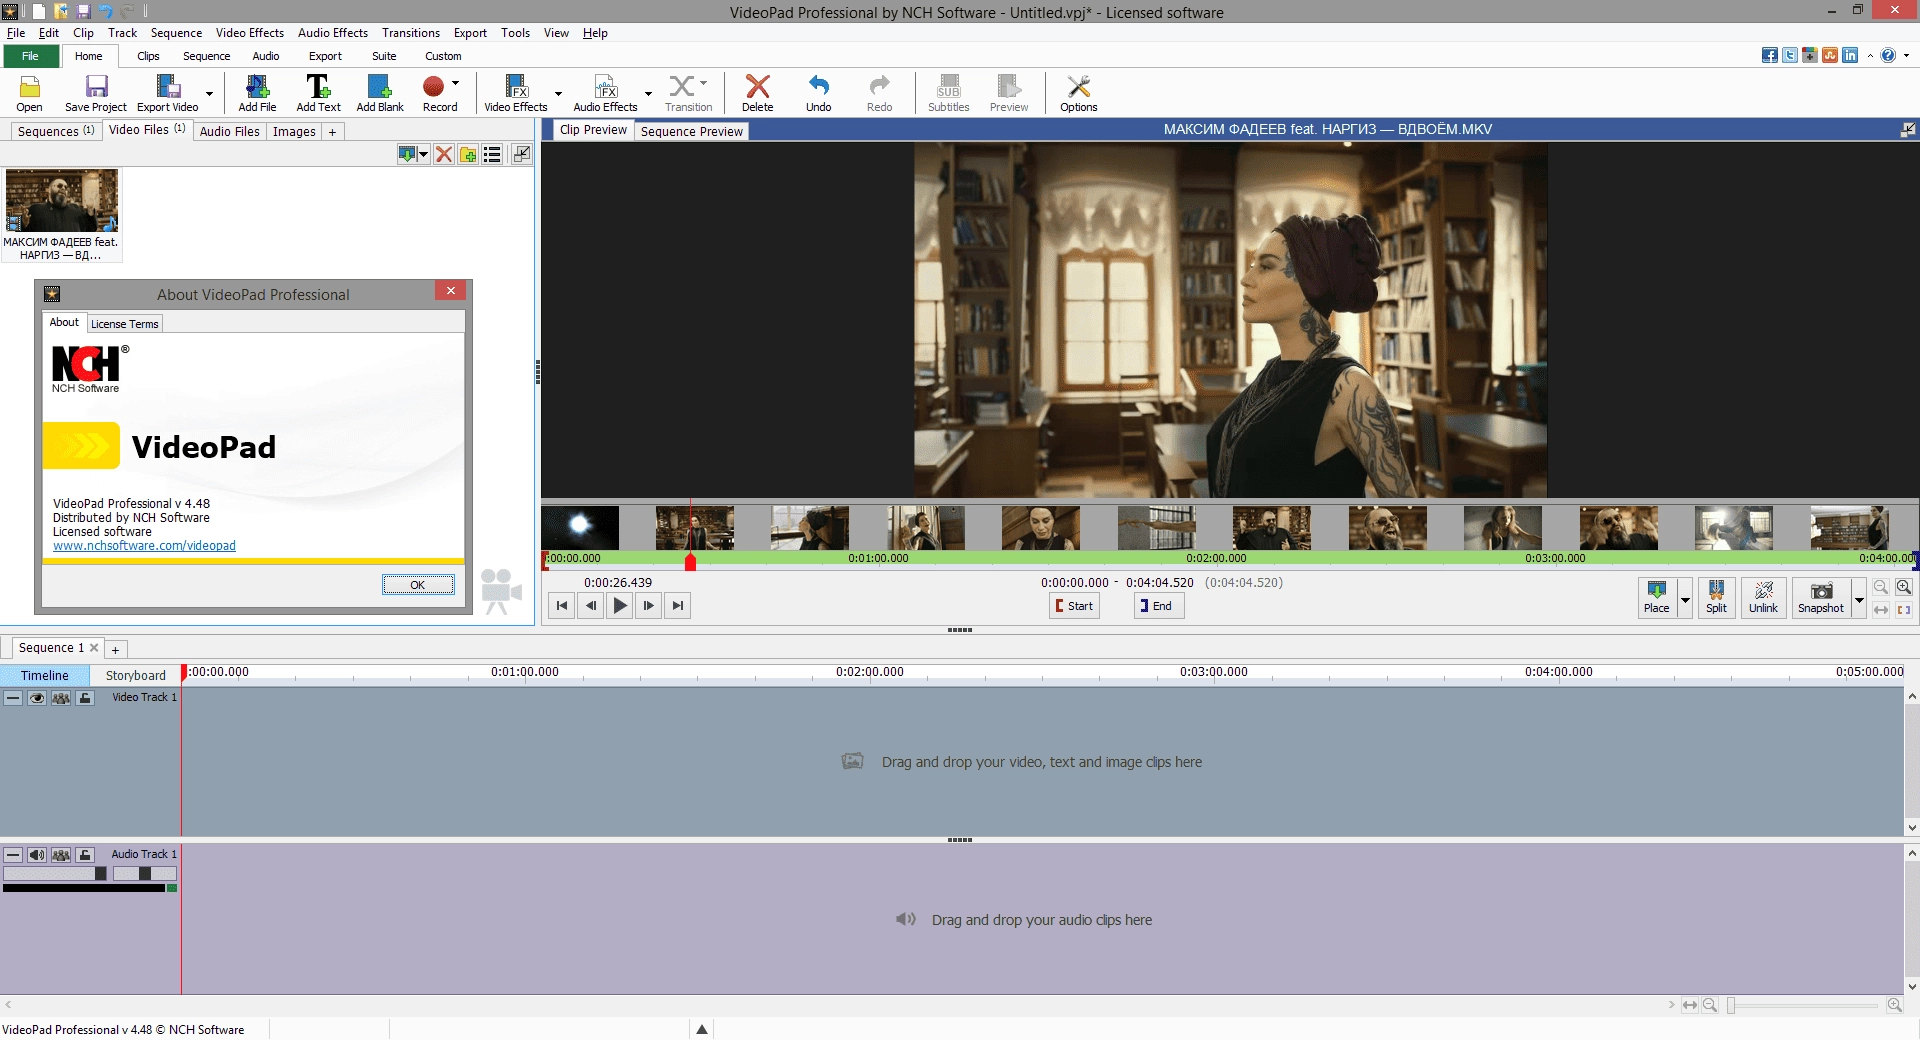Expand the Export Video dropdown arrow

209,93
